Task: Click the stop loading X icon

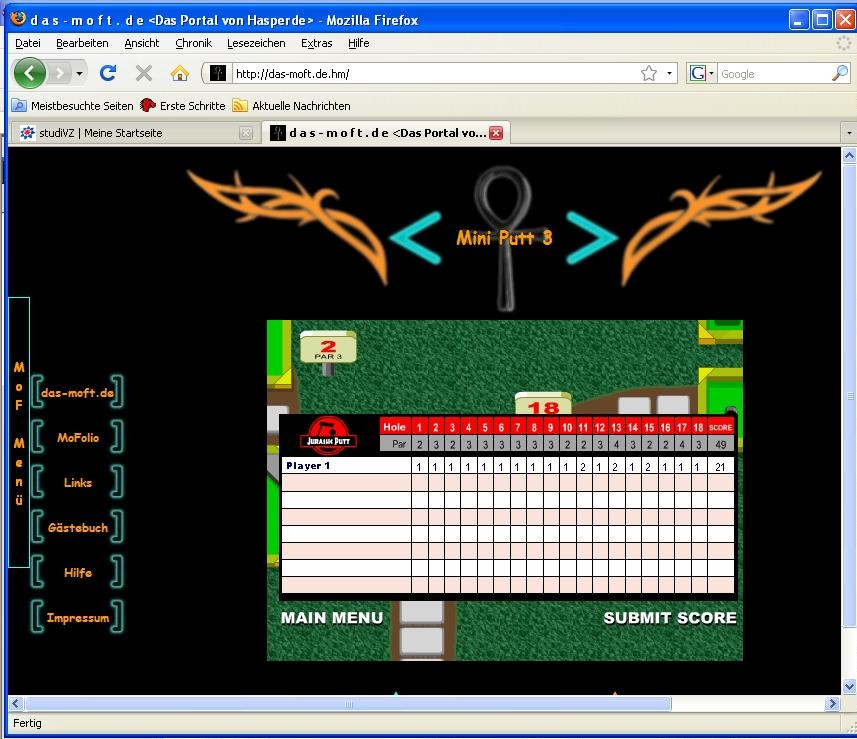Action: coord(143,73)
